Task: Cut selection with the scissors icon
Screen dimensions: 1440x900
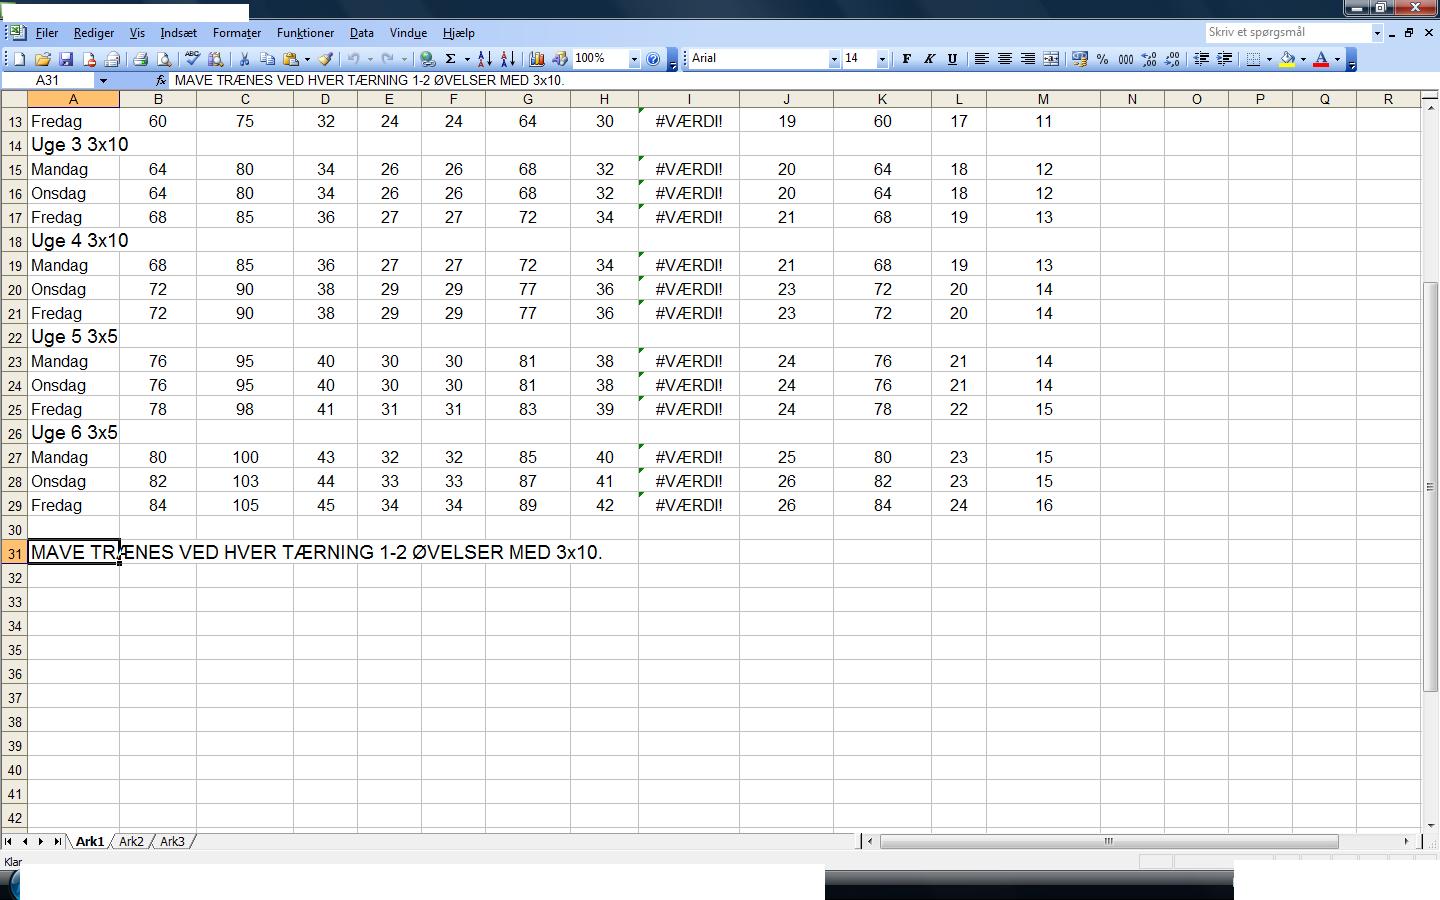Action: tap(243, 59)
